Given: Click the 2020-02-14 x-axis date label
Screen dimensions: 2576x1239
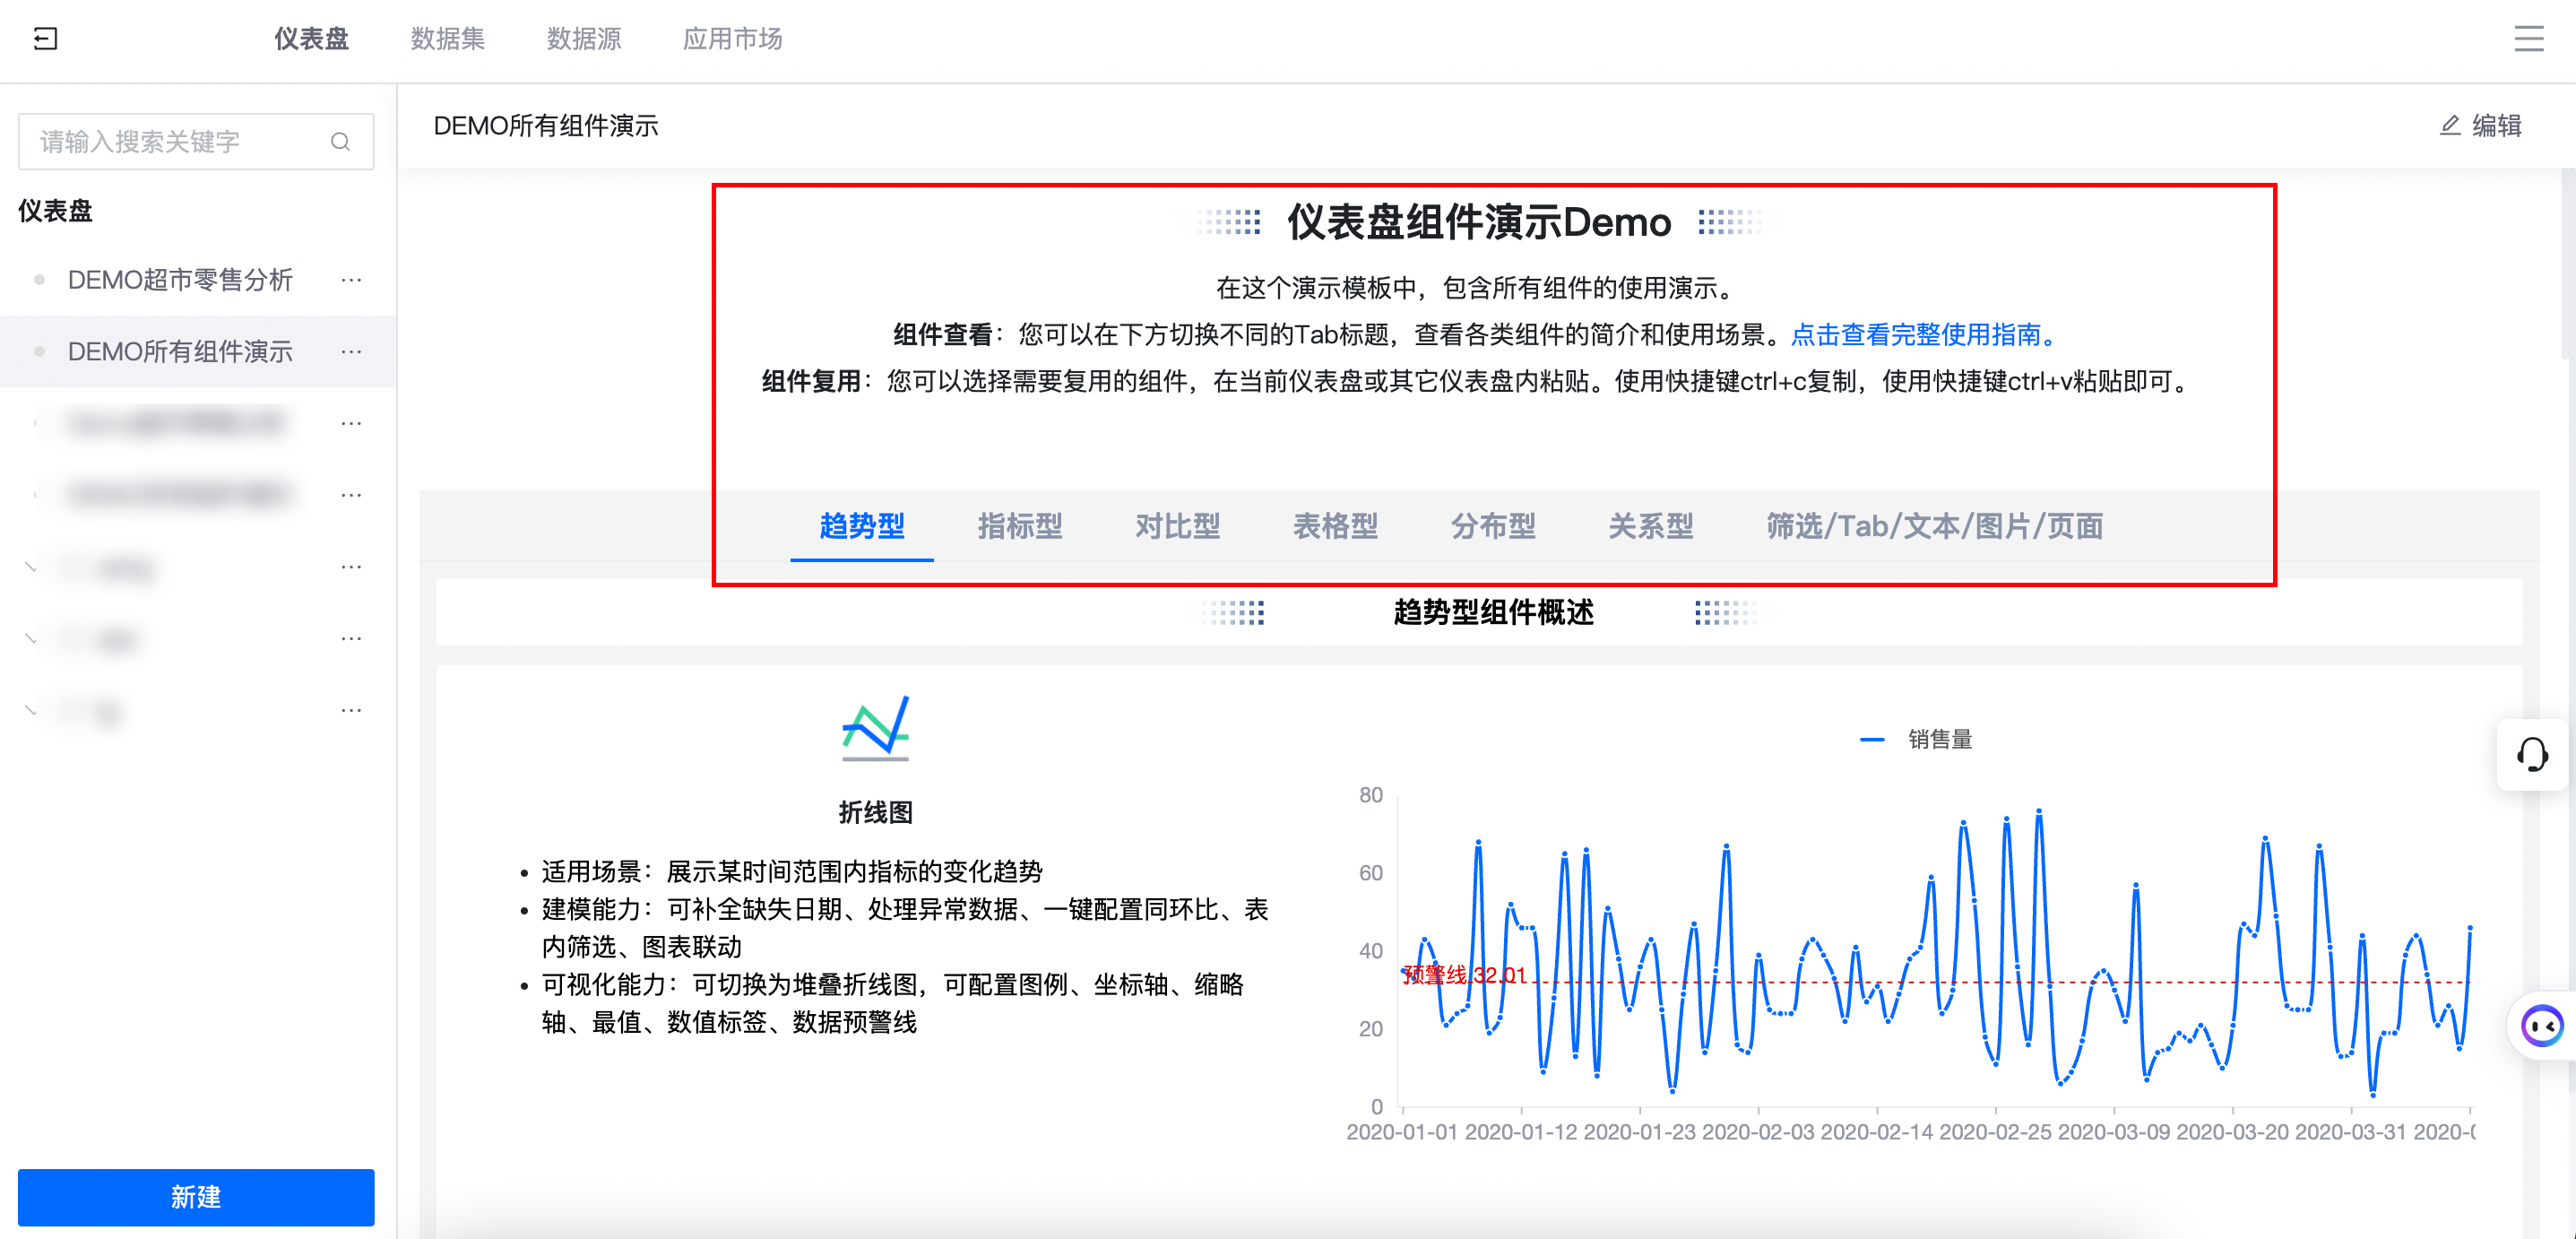Looking at the screenshot, I should pos(1877,1131).
